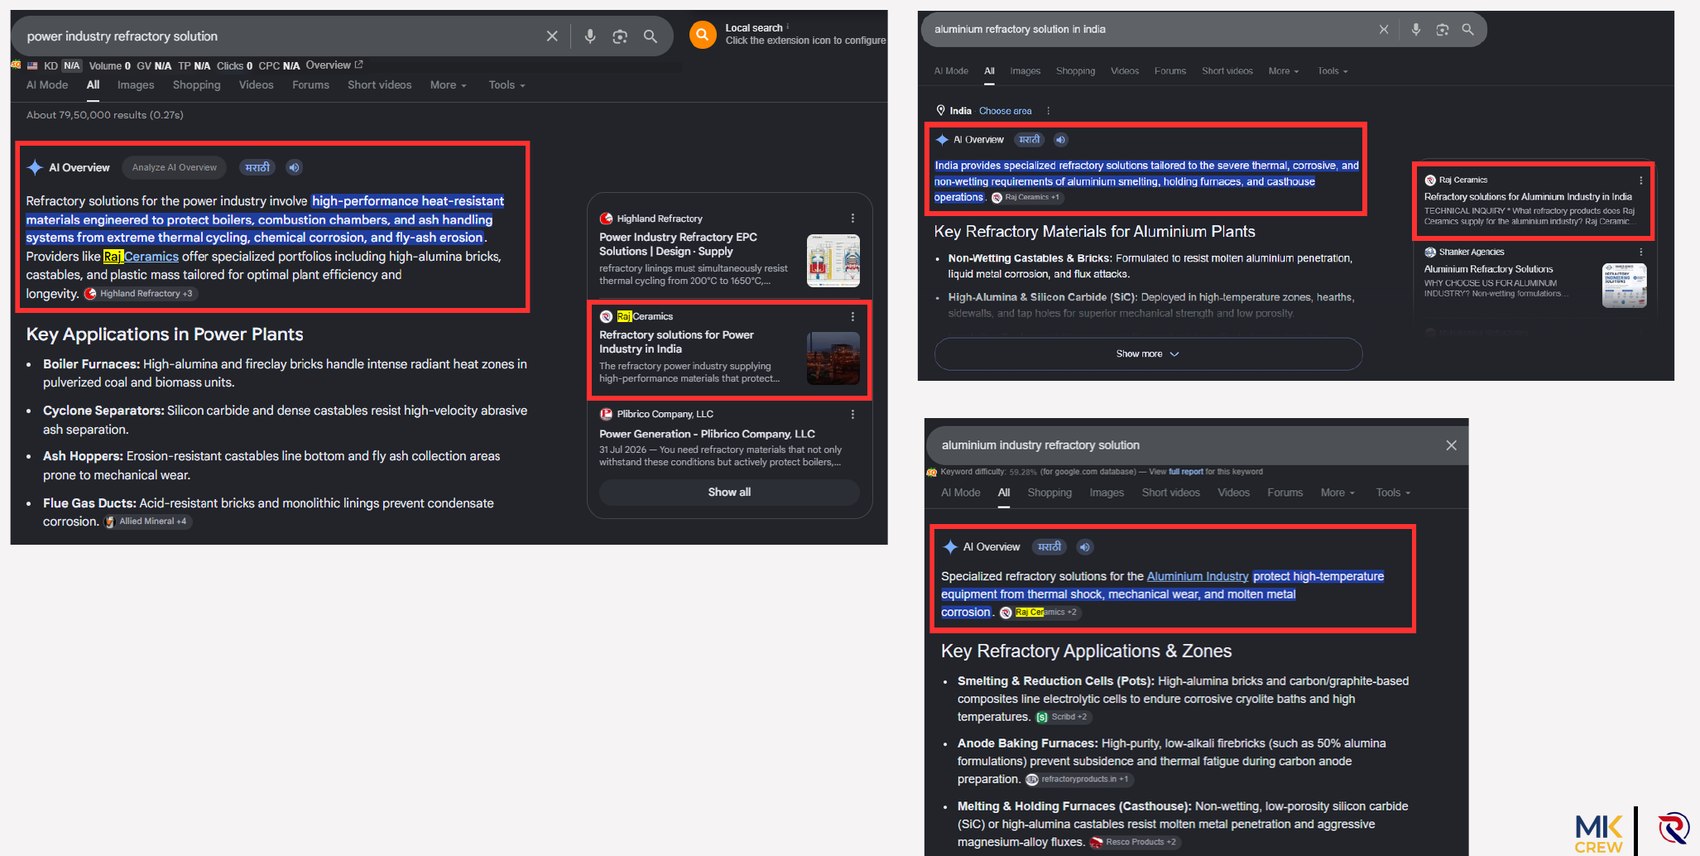Click magnifier icon in power industry search bar
Viewport: 1700px width, 856px height.
(650, 36)
